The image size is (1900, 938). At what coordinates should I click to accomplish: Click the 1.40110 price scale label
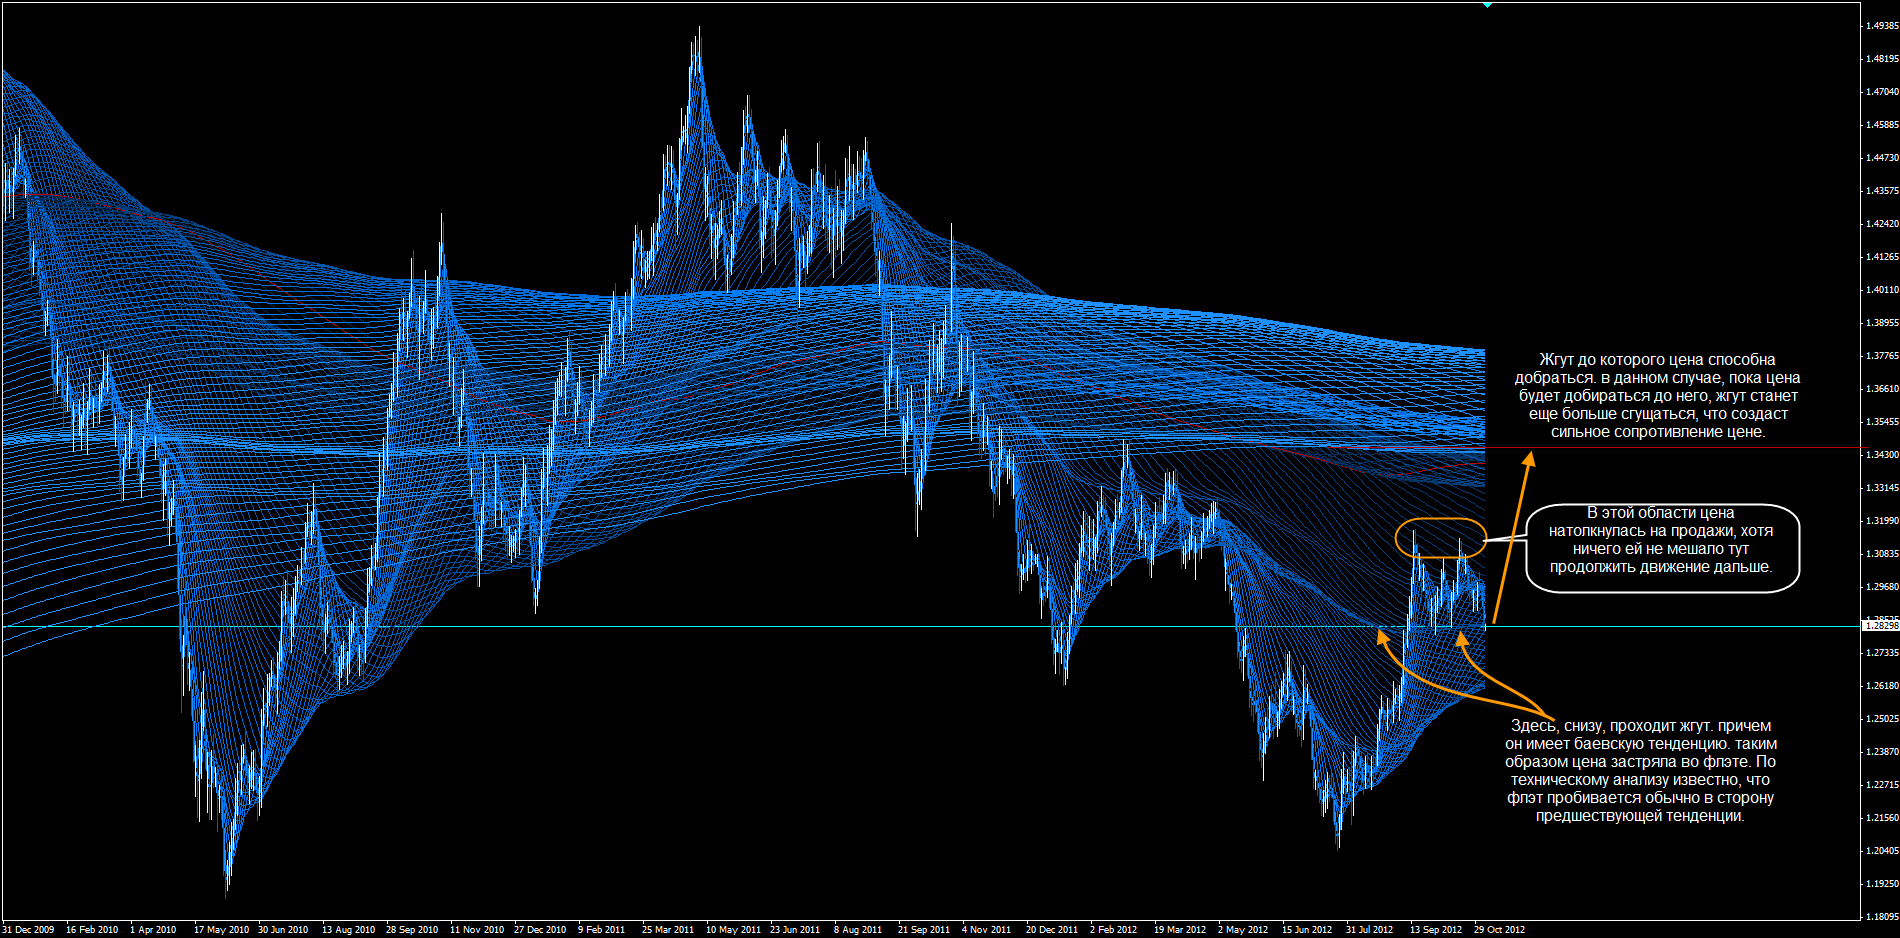pyautogui.click(x=1883, y=290)
